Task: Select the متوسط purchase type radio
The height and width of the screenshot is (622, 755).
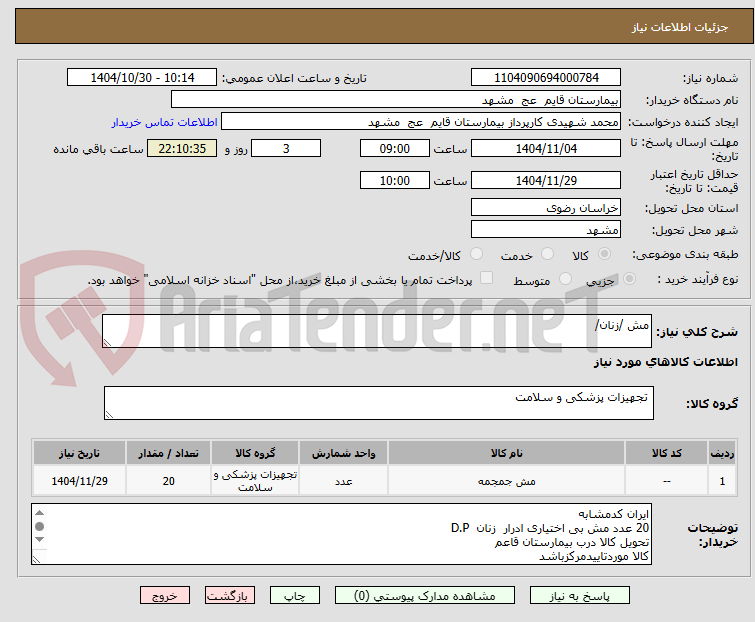Action: pyautogui.click(x=565, y=279)
